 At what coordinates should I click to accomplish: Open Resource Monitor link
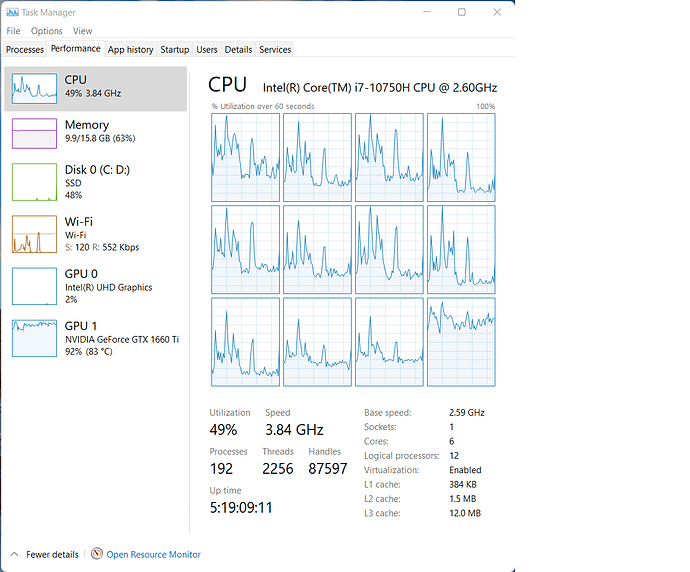(154, 554)
